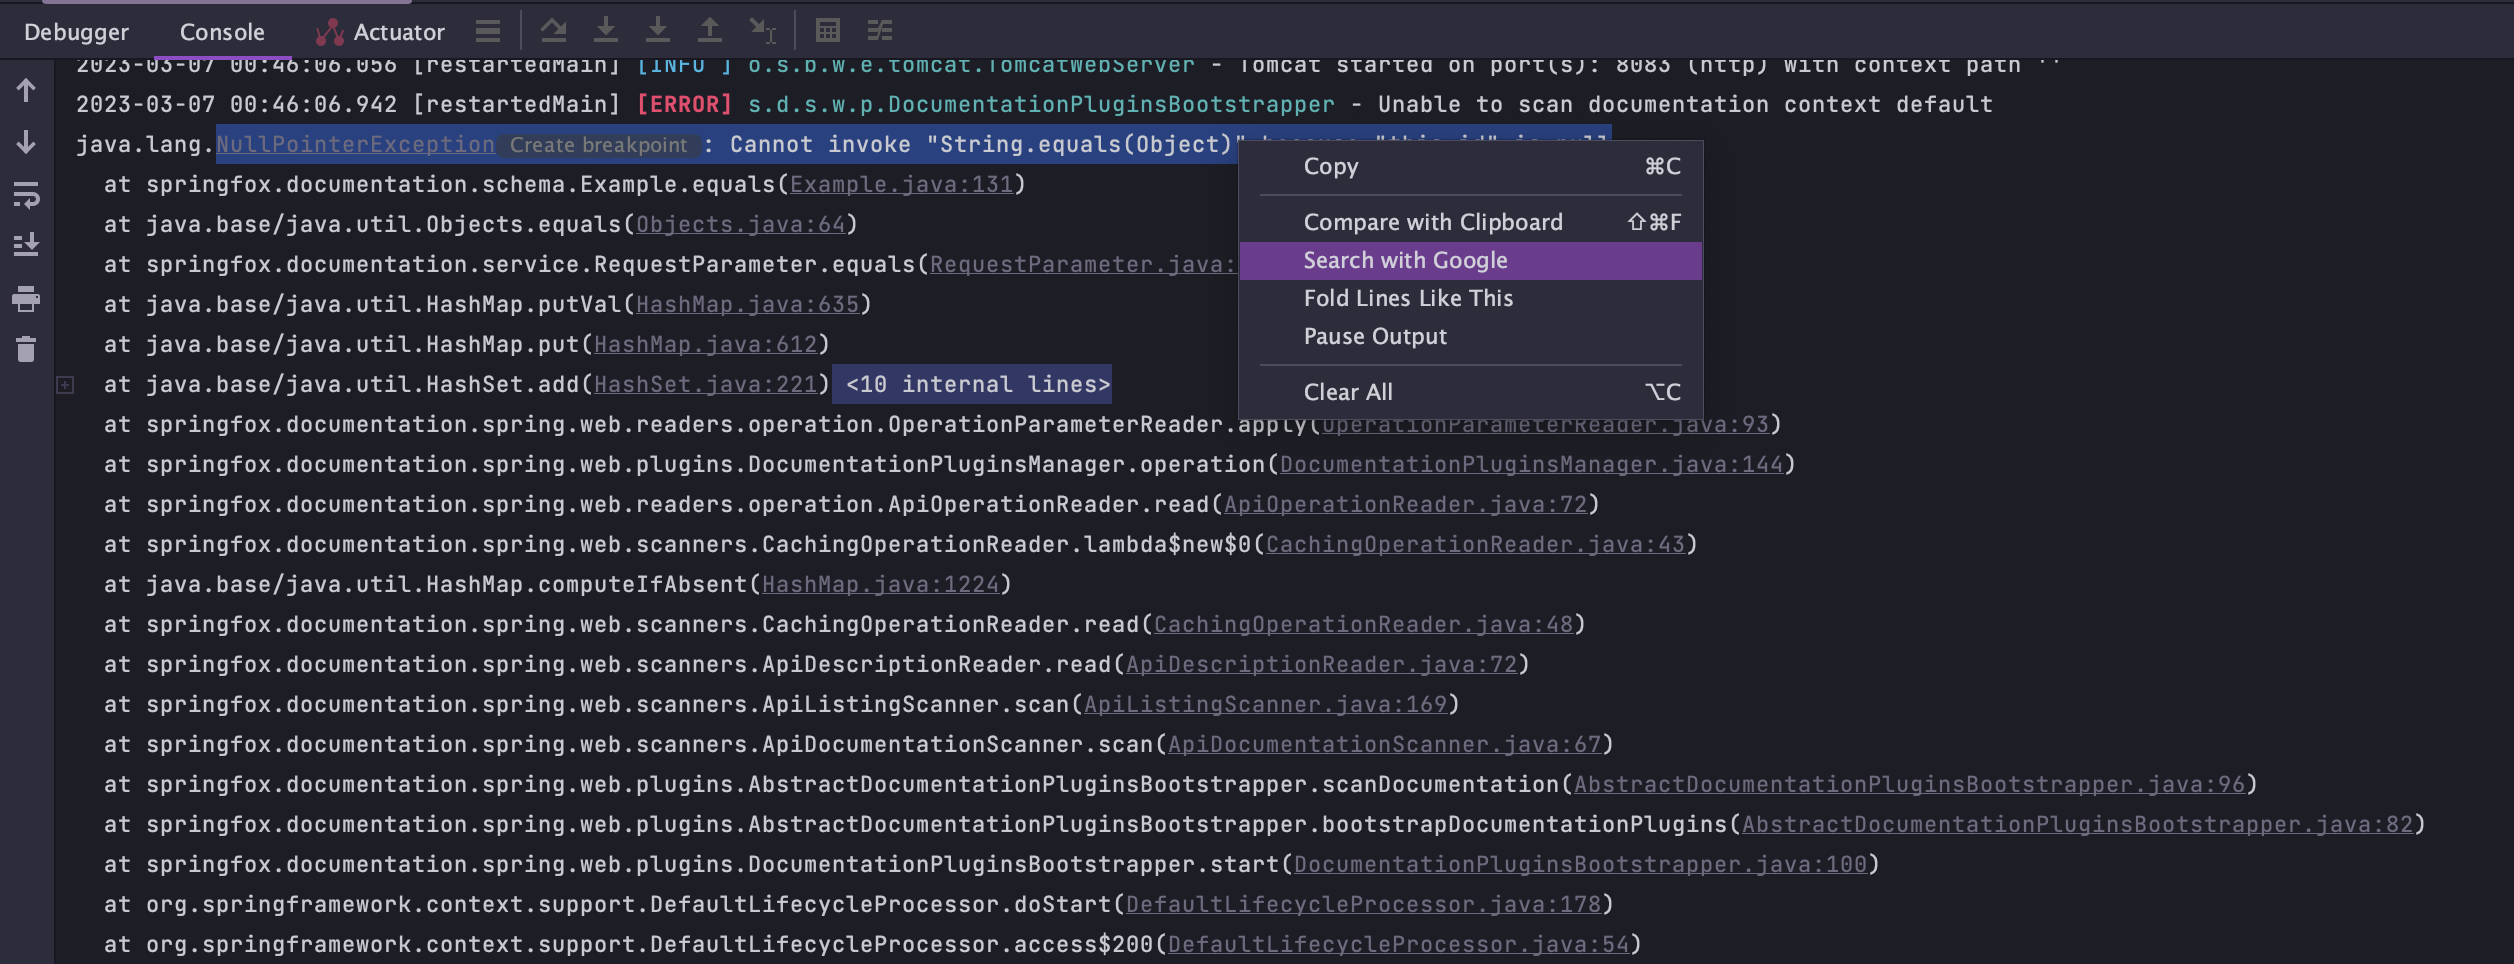Click the down arrow in console gutter

27,143
